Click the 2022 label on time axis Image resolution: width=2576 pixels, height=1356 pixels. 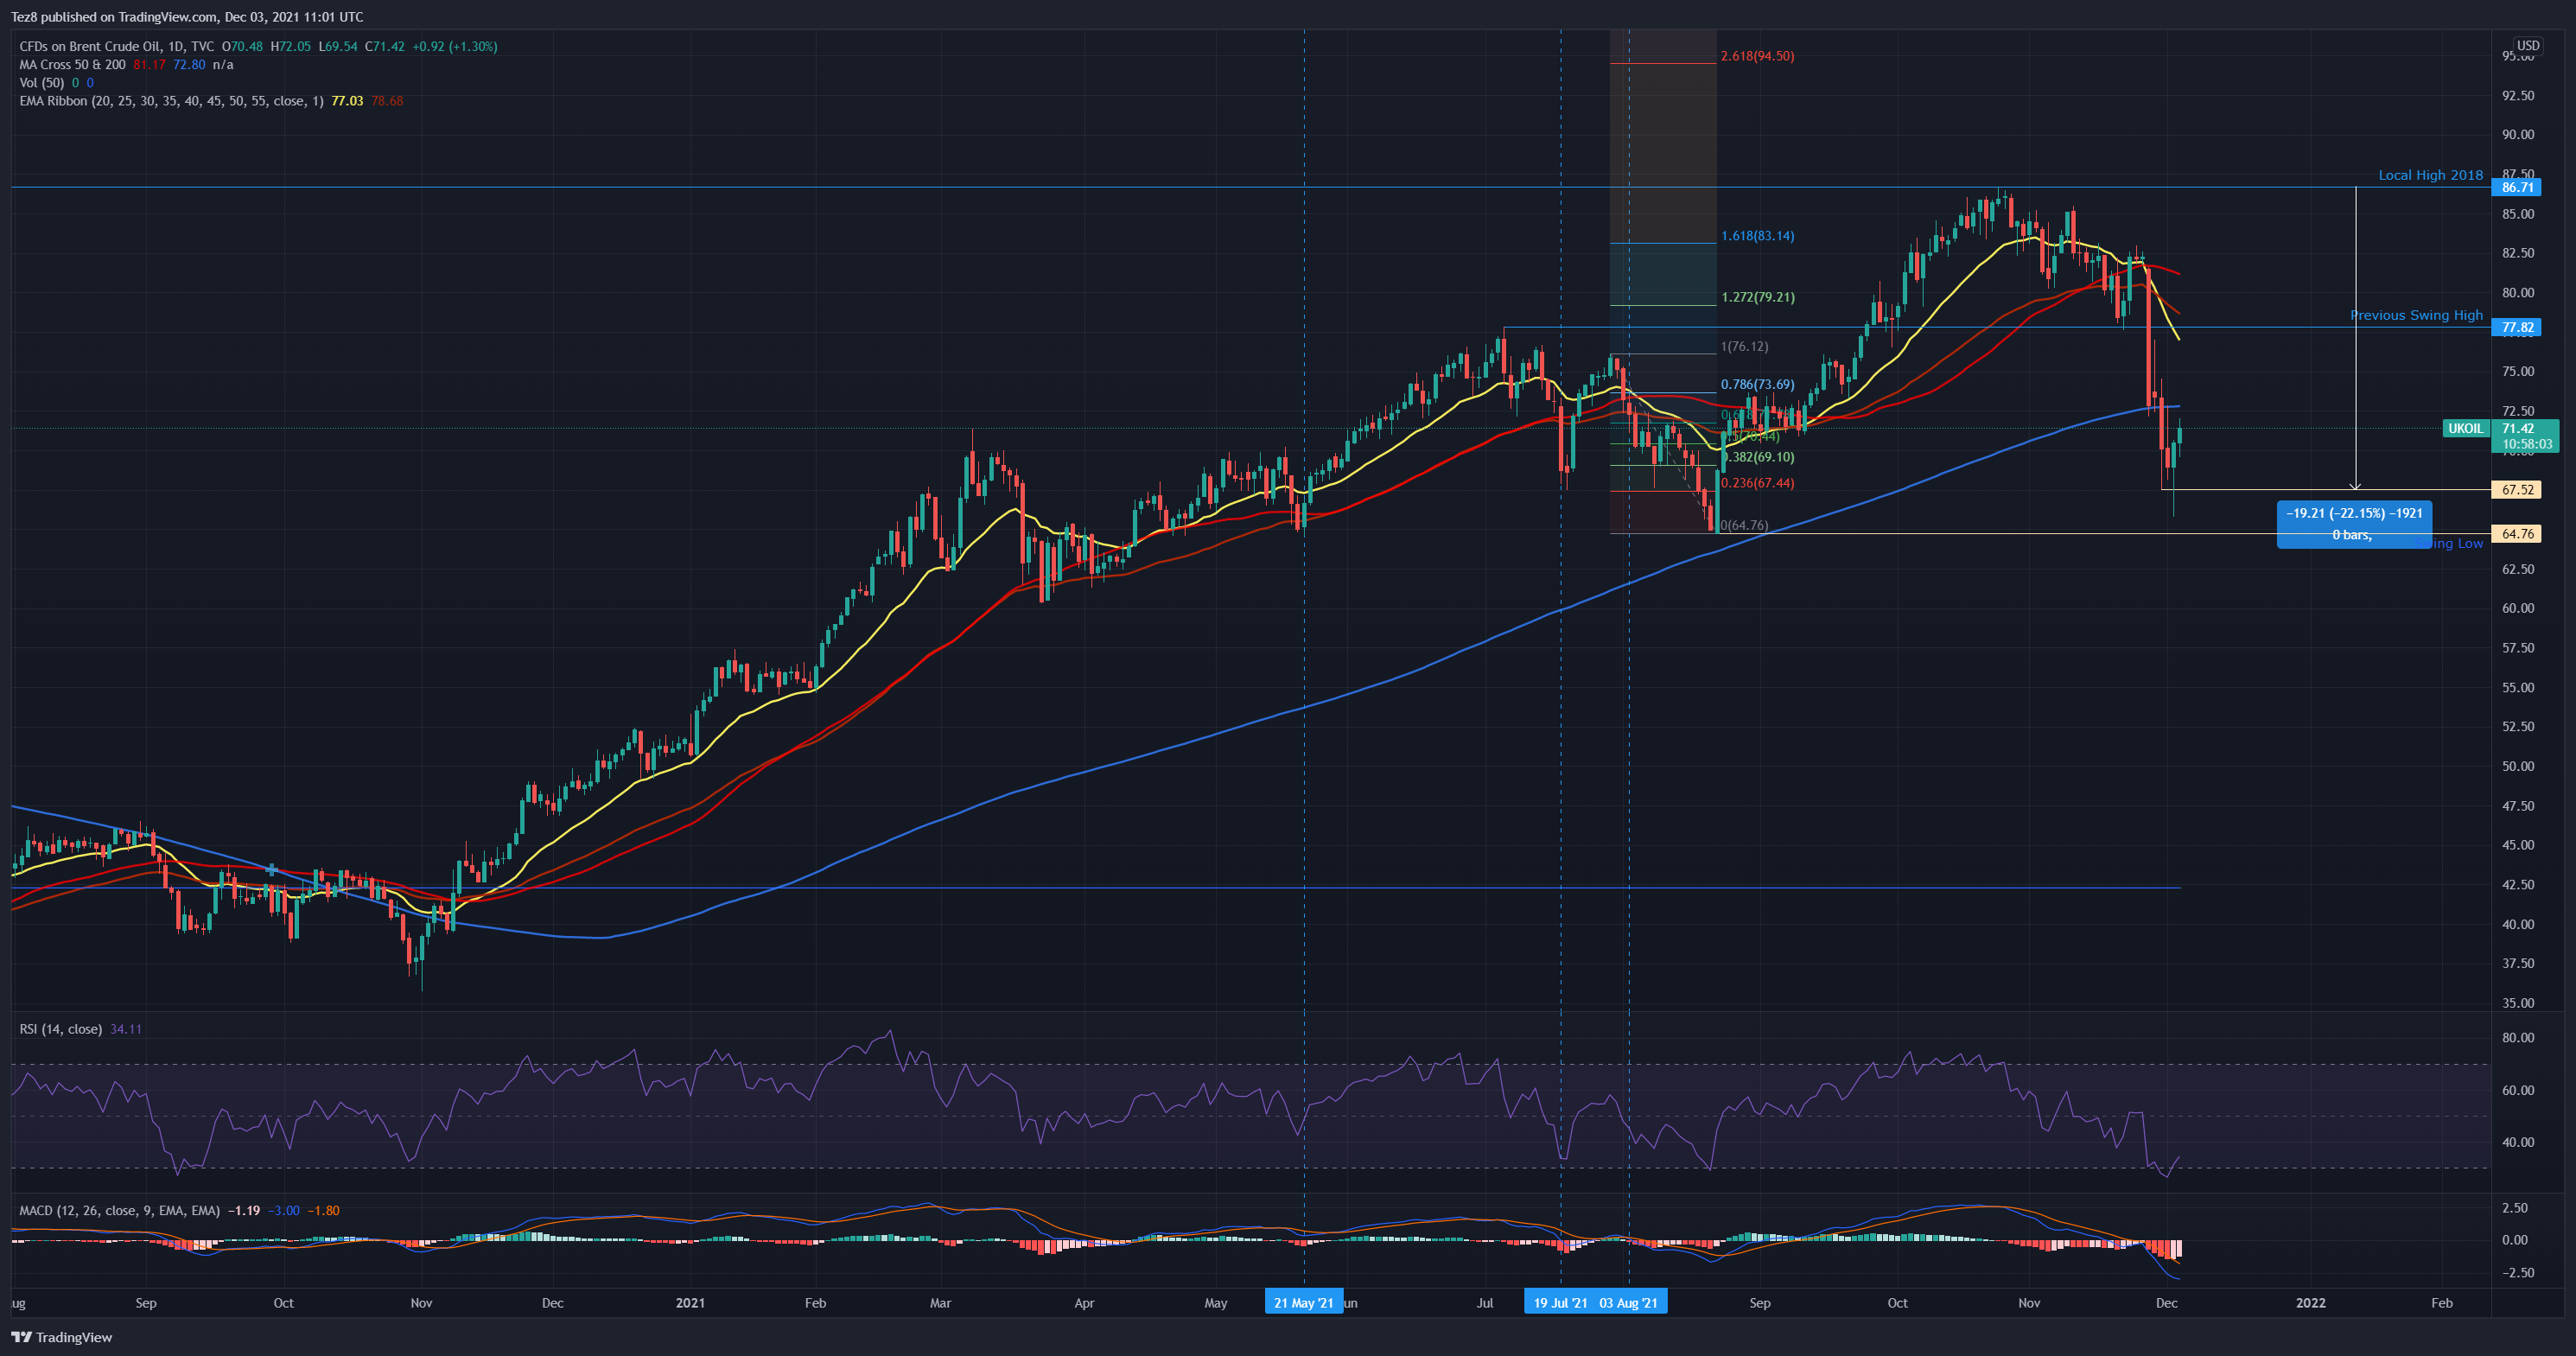[x=2310, y=1302]
